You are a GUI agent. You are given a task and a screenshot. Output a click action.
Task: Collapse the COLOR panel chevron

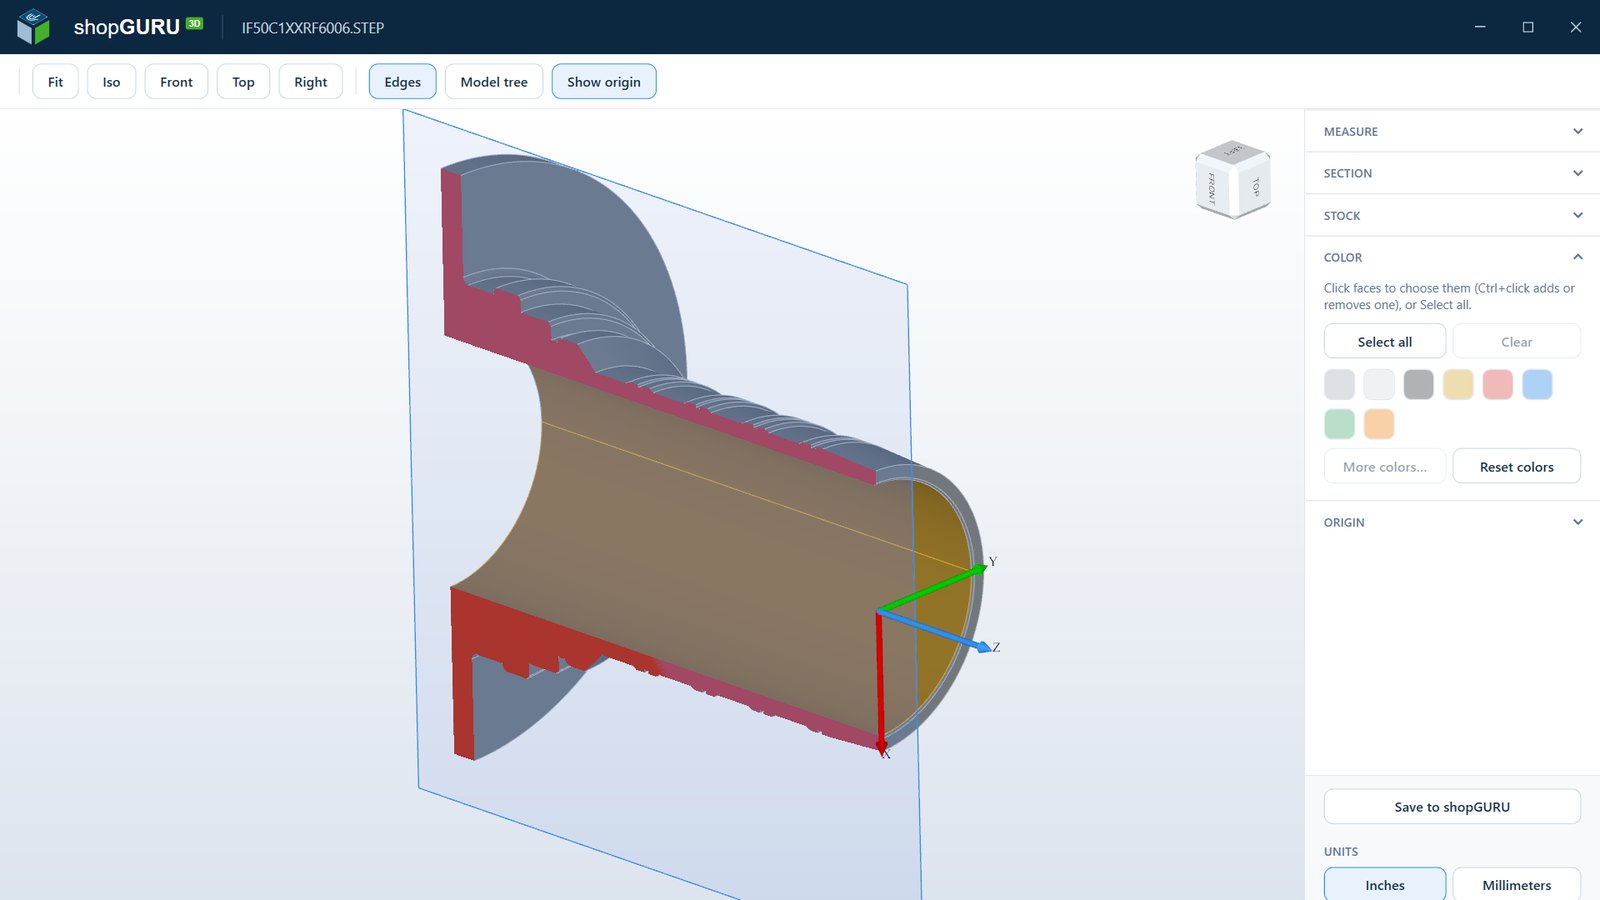click(x=1578, y=257)
